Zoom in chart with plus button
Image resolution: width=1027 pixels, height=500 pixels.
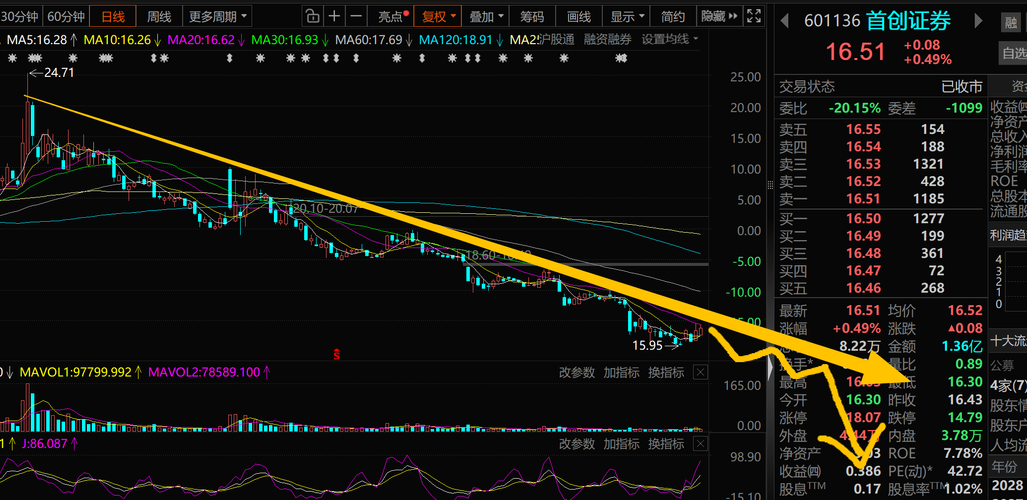click(x=335, y=16)
